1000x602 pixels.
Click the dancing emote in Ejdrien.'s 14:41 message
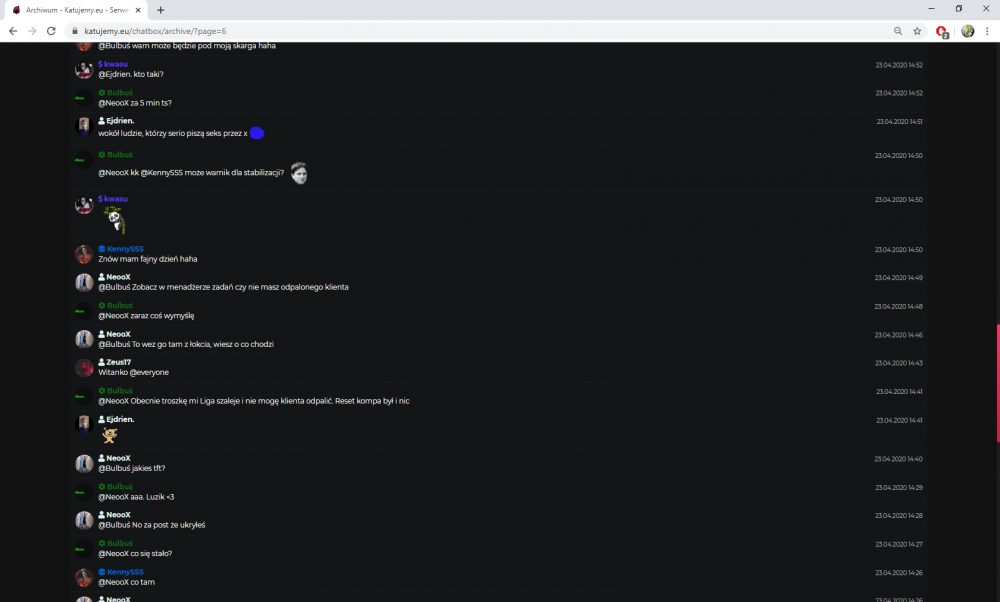110,435
